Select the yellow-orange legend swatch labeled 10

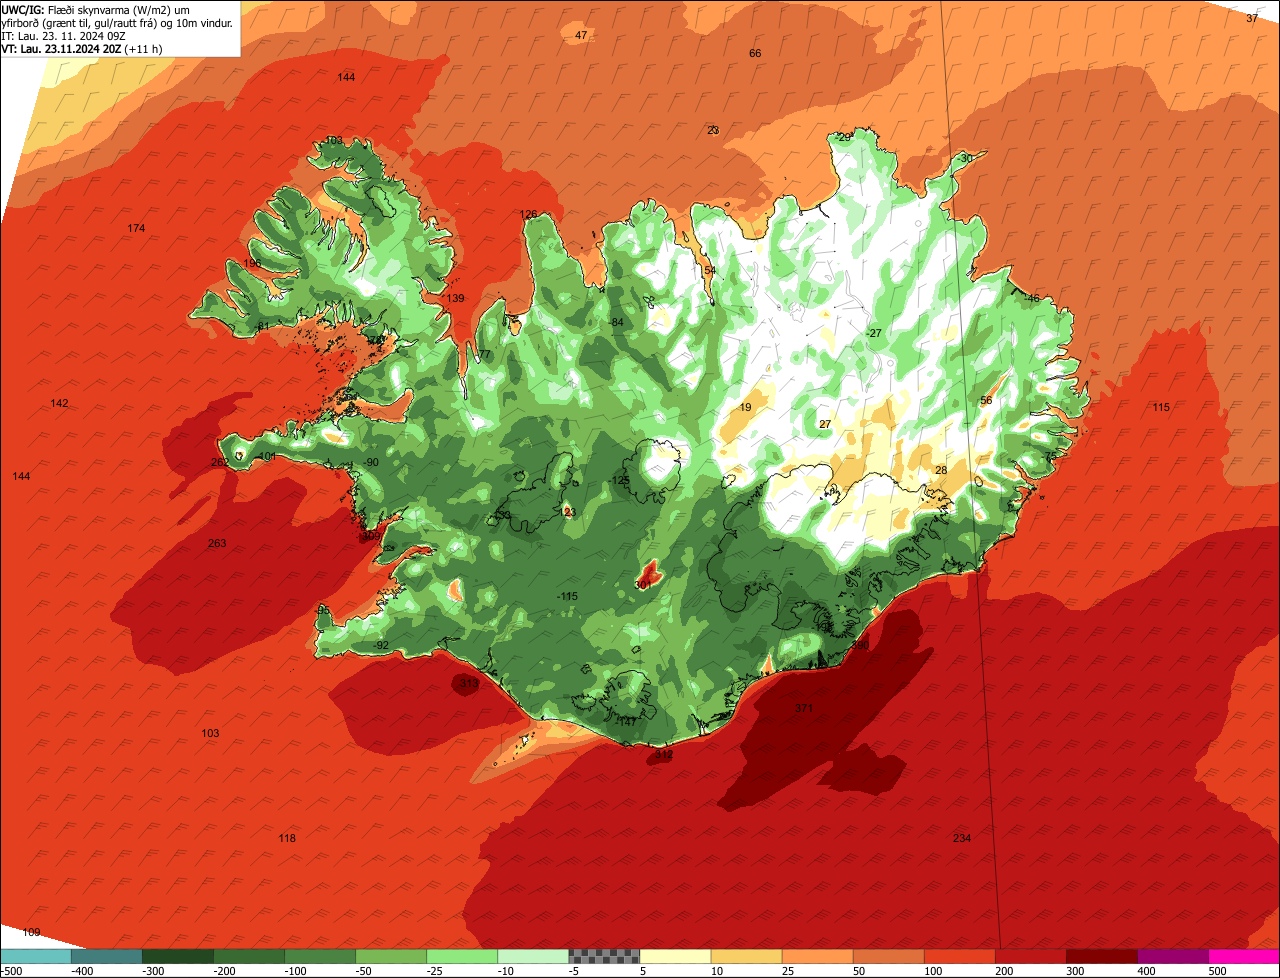pyautogui.click(x=746, y=956)
